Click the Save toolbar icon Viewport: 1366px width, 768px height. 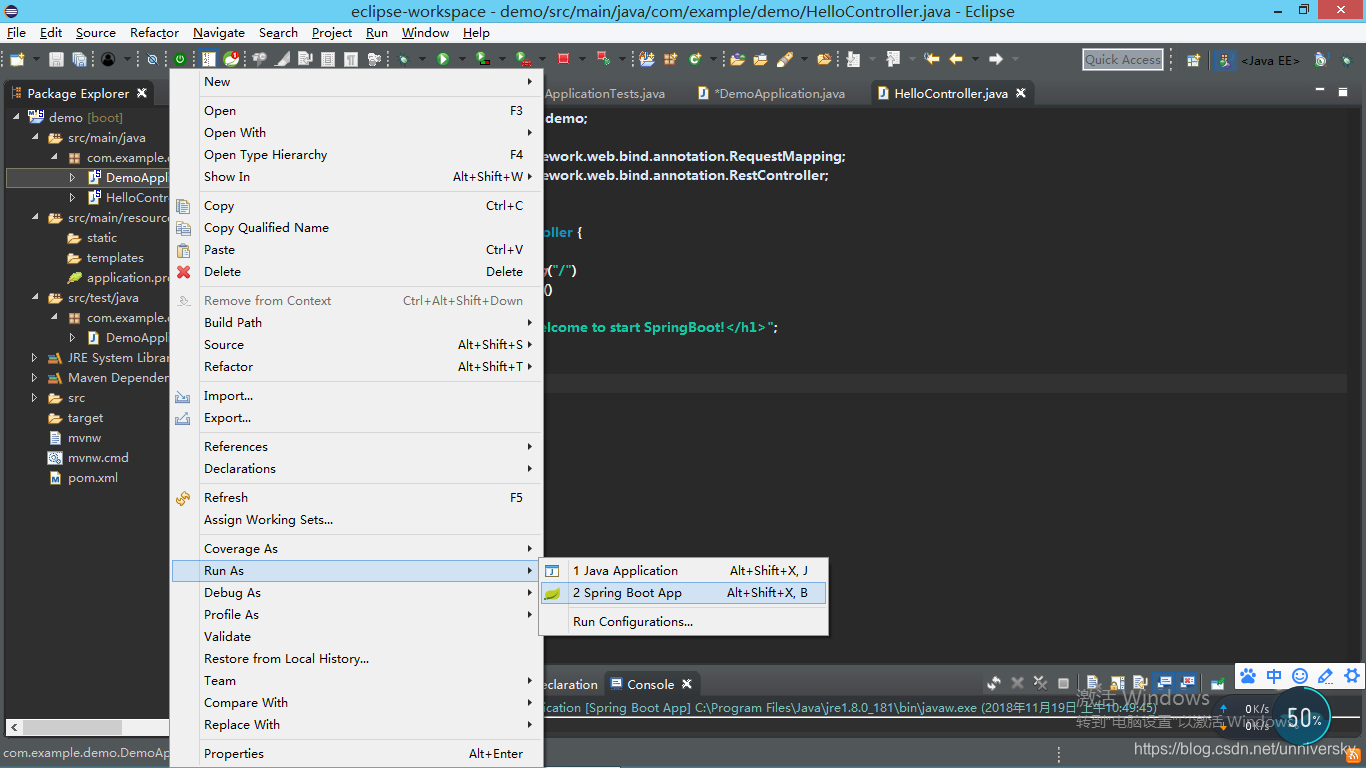pyautogui.click(x=56, y=59)
